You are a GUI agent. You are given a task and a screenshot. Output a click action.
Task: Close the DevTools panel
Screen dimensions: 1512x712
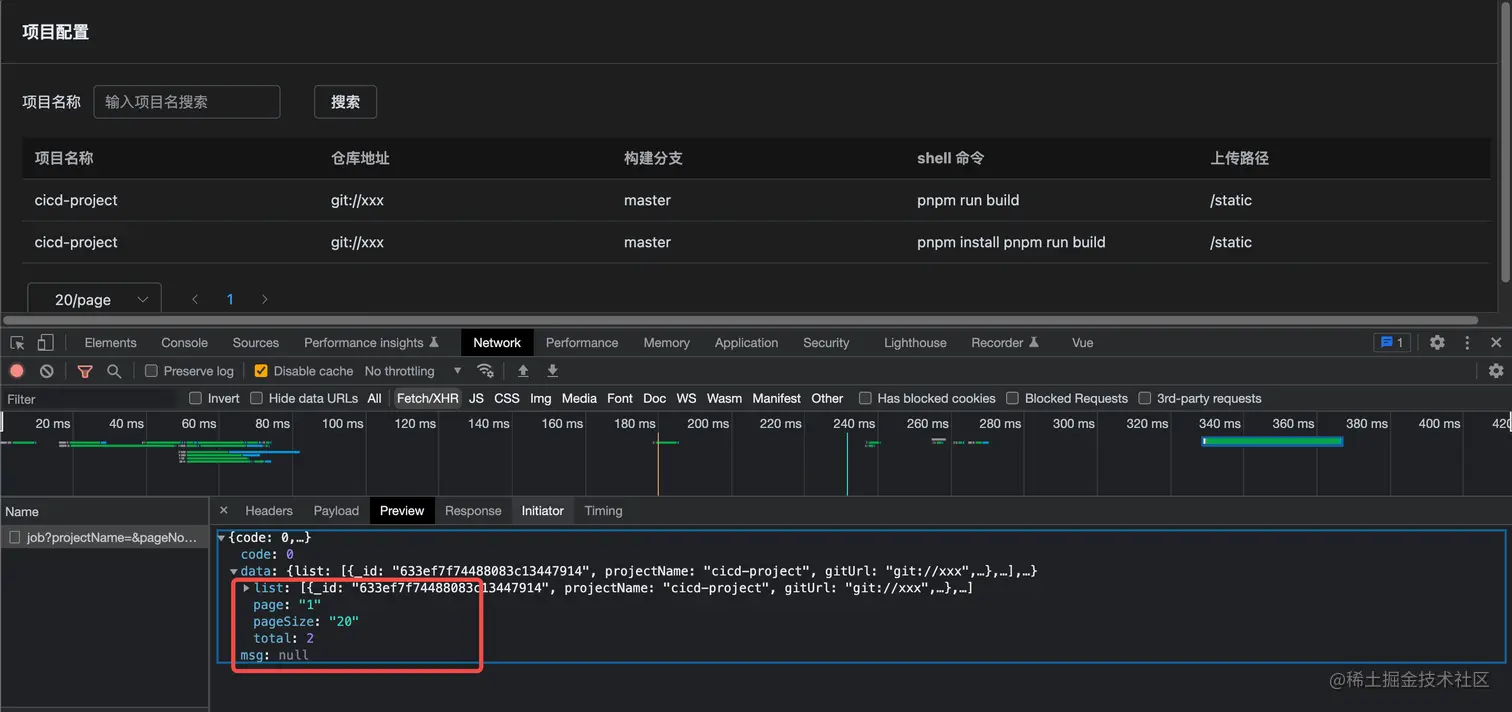click(1496, 342)
